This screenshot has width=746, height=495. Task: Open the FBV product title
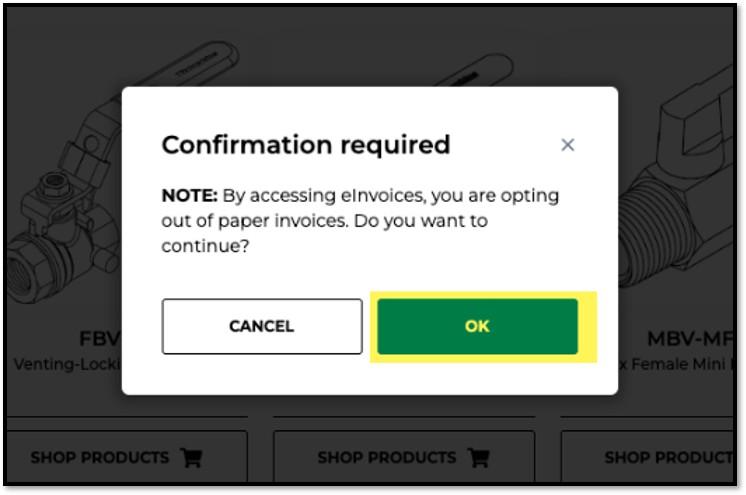[x=100, y=338]
